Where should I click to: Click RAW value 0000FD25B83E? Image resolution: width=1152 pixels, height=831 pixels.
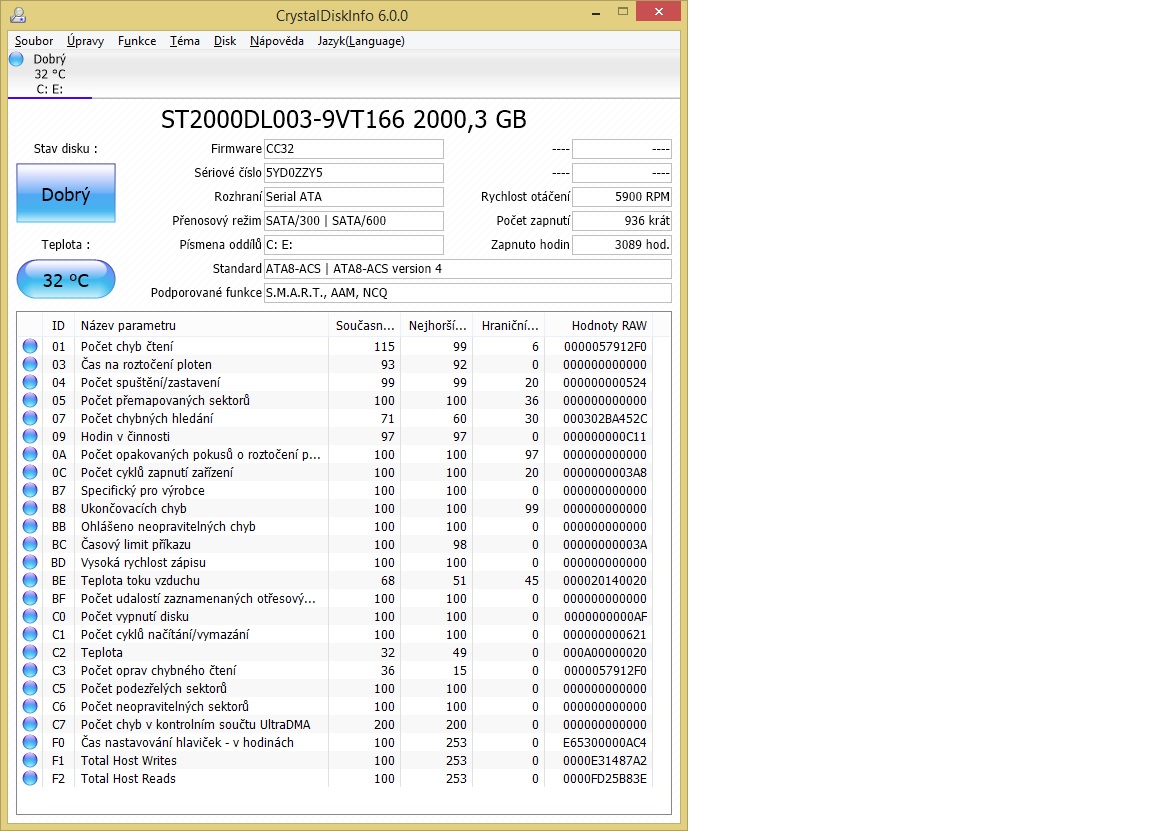click(605, 779)
